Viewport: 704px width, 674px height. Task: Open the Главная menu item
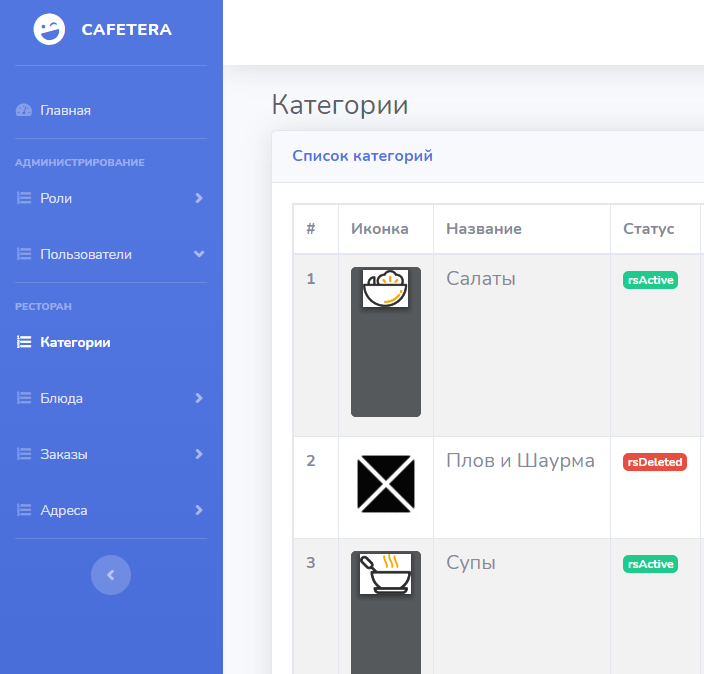coord(65,110)
